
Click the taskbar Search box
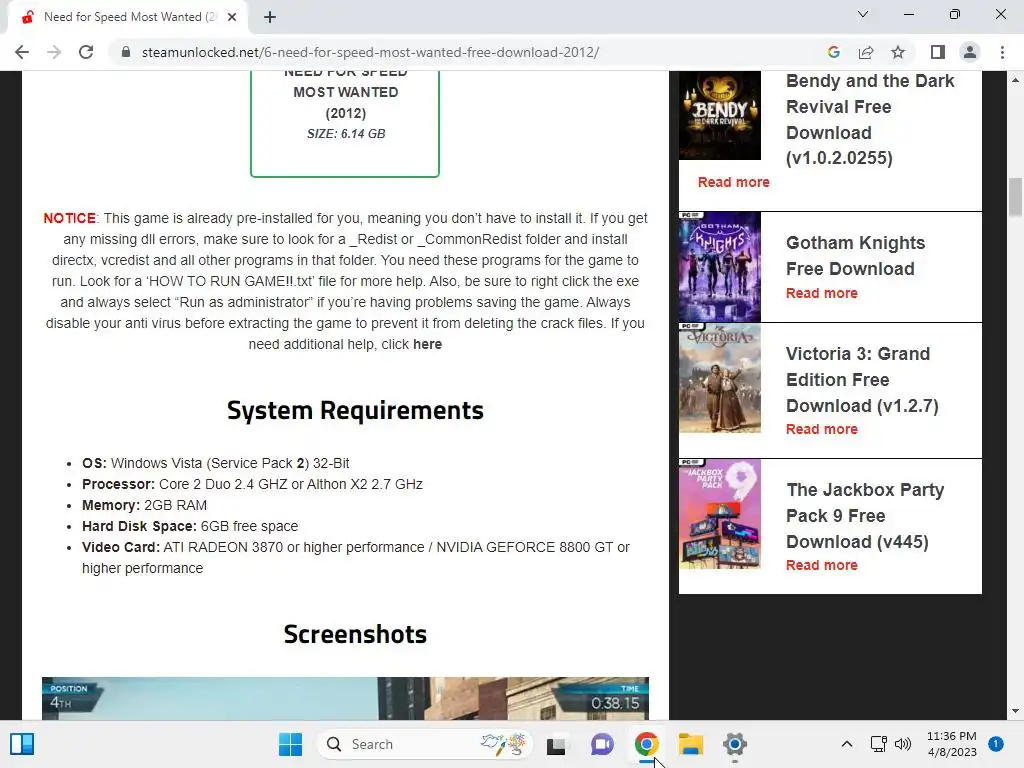coord(424,744)
